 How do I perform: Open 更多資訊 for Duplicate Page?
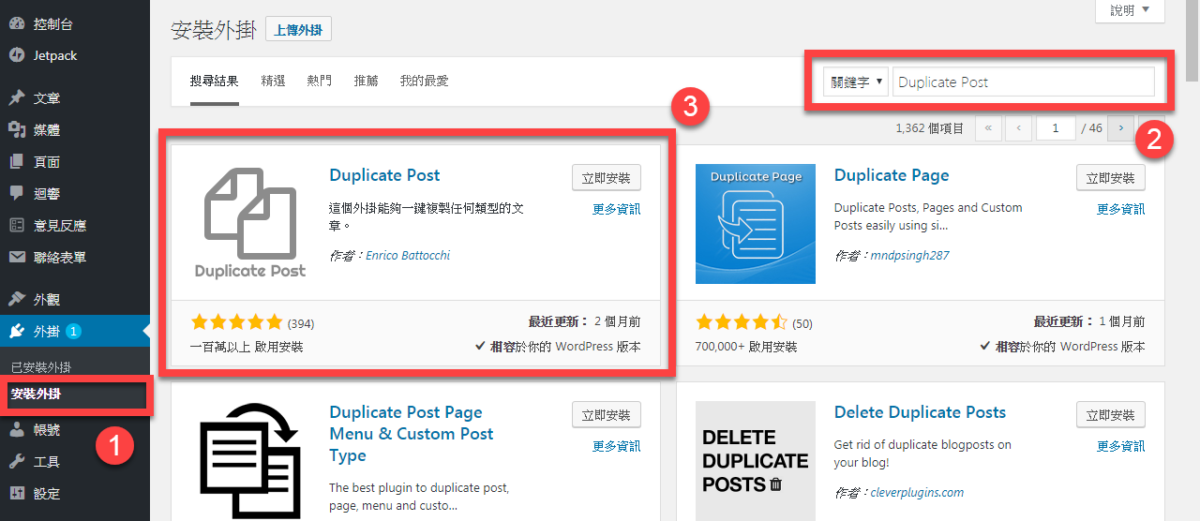1121,209
